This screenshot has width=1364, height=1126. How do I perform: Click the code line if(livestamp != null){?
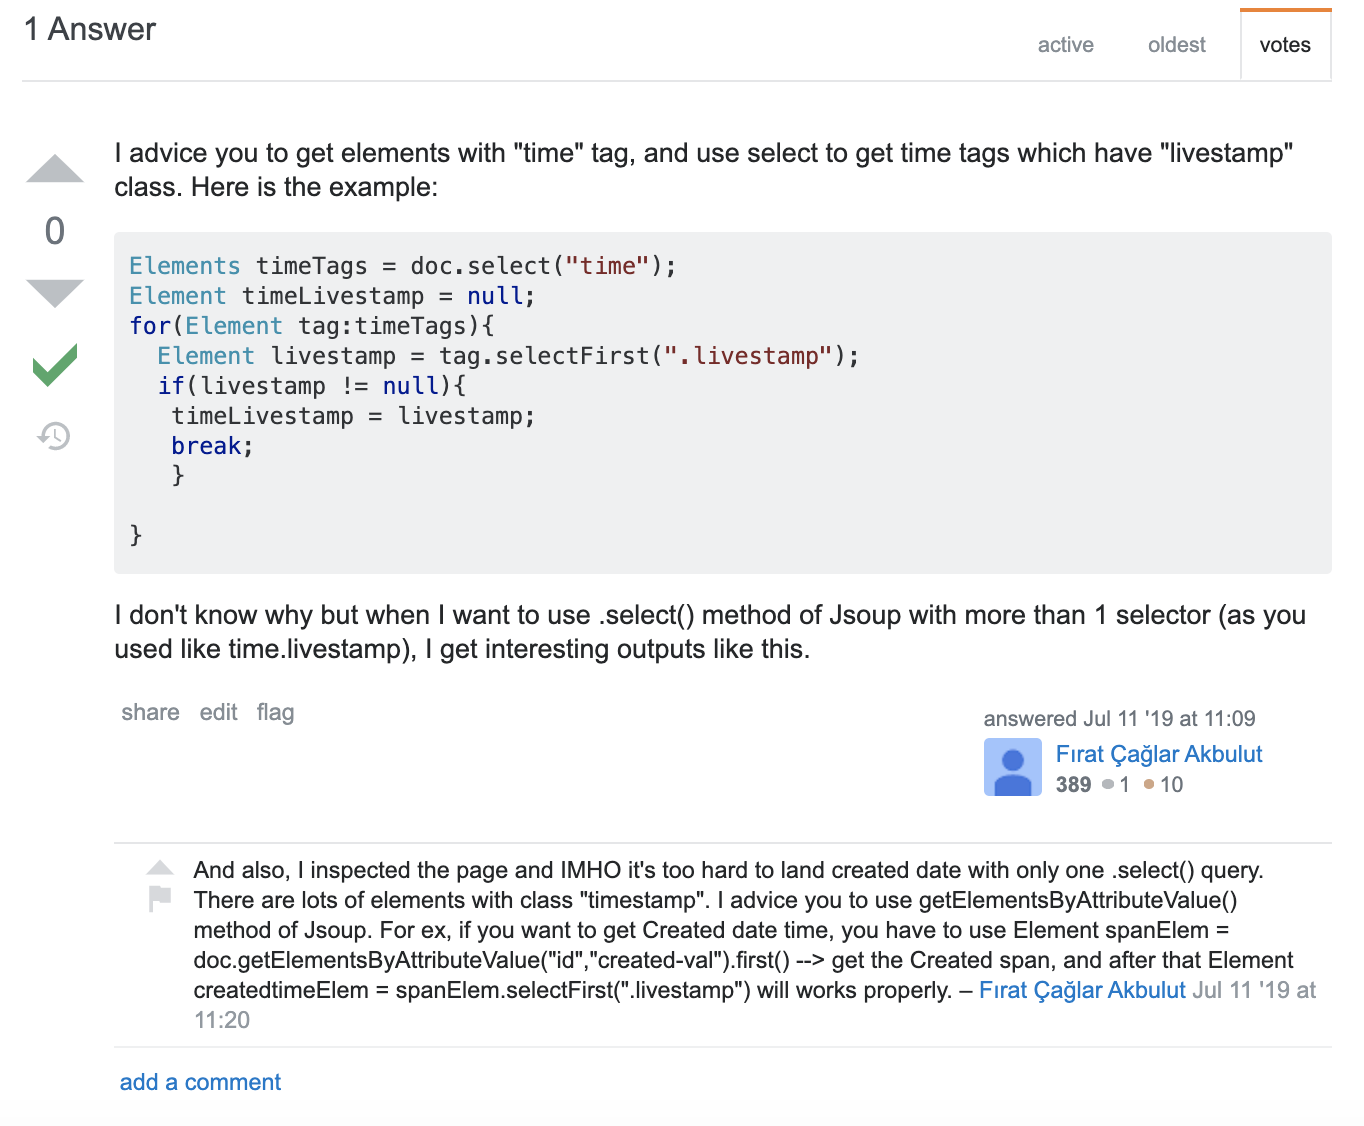(x=312, y=386)
